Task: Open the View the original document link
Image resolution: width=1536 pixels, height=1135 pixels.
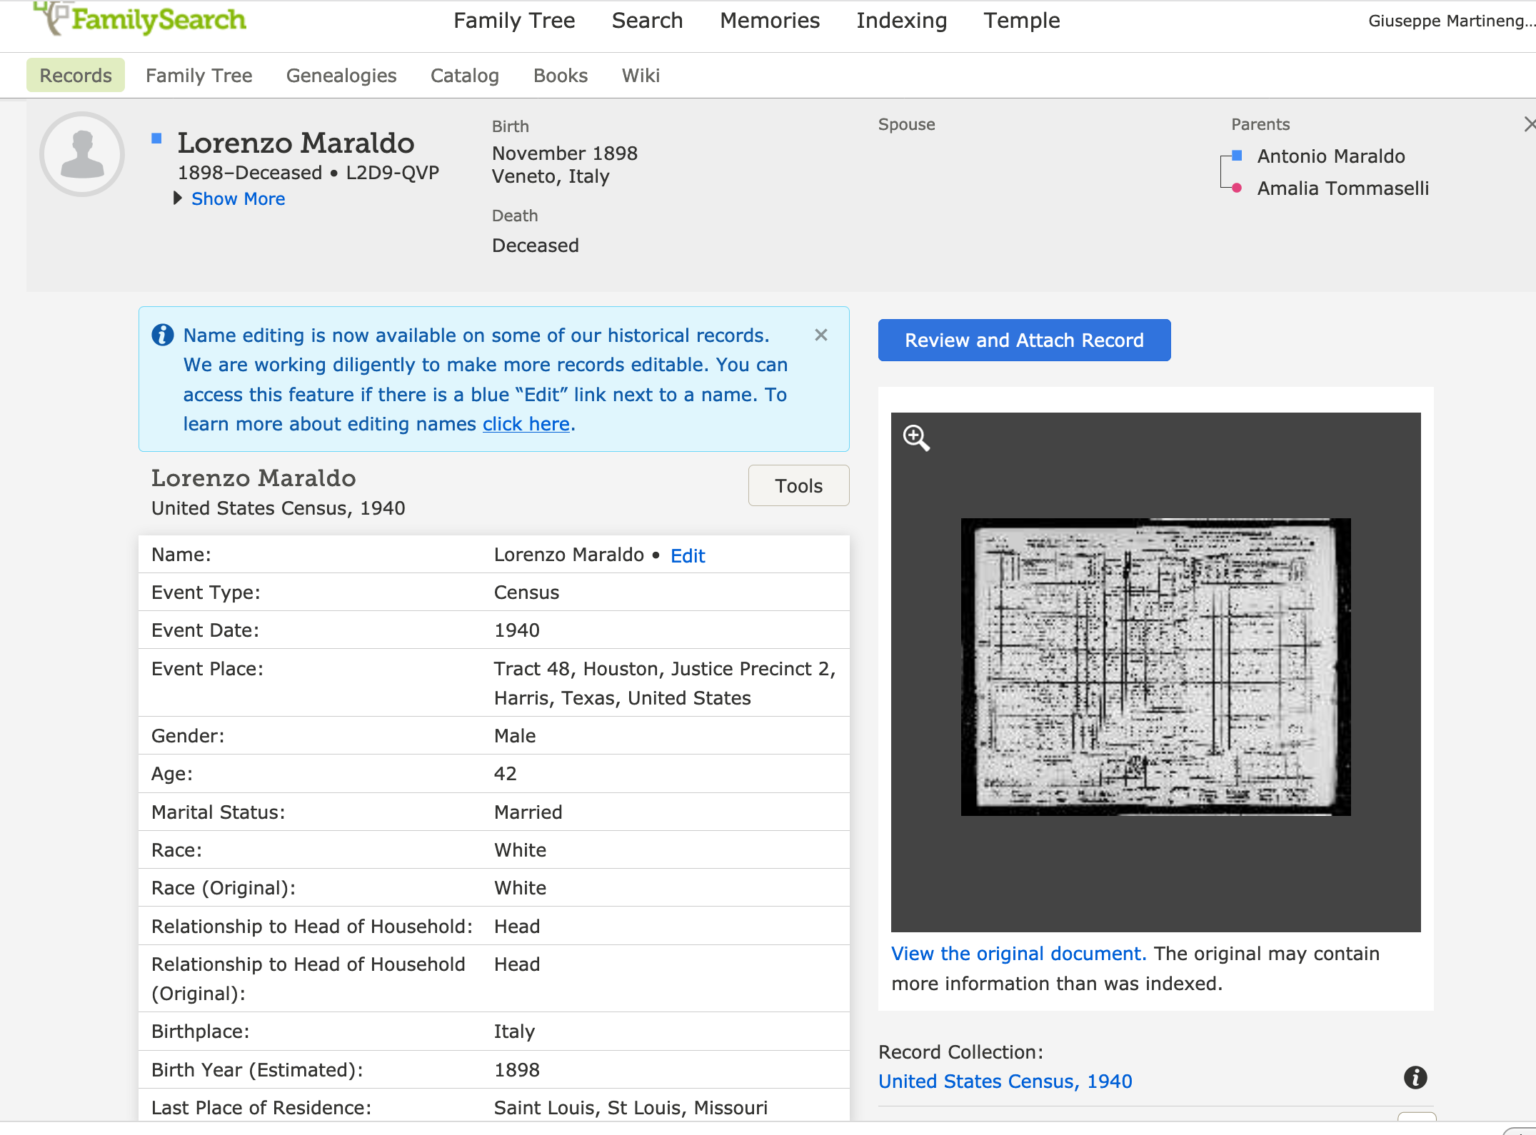Action: (x=1016, y=953)
